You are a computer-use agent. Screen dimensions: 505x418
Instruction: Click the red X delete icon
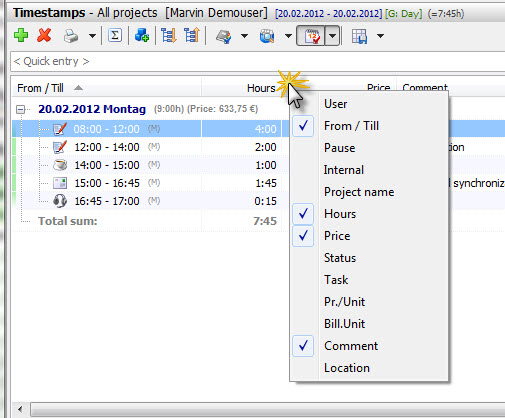44,35
